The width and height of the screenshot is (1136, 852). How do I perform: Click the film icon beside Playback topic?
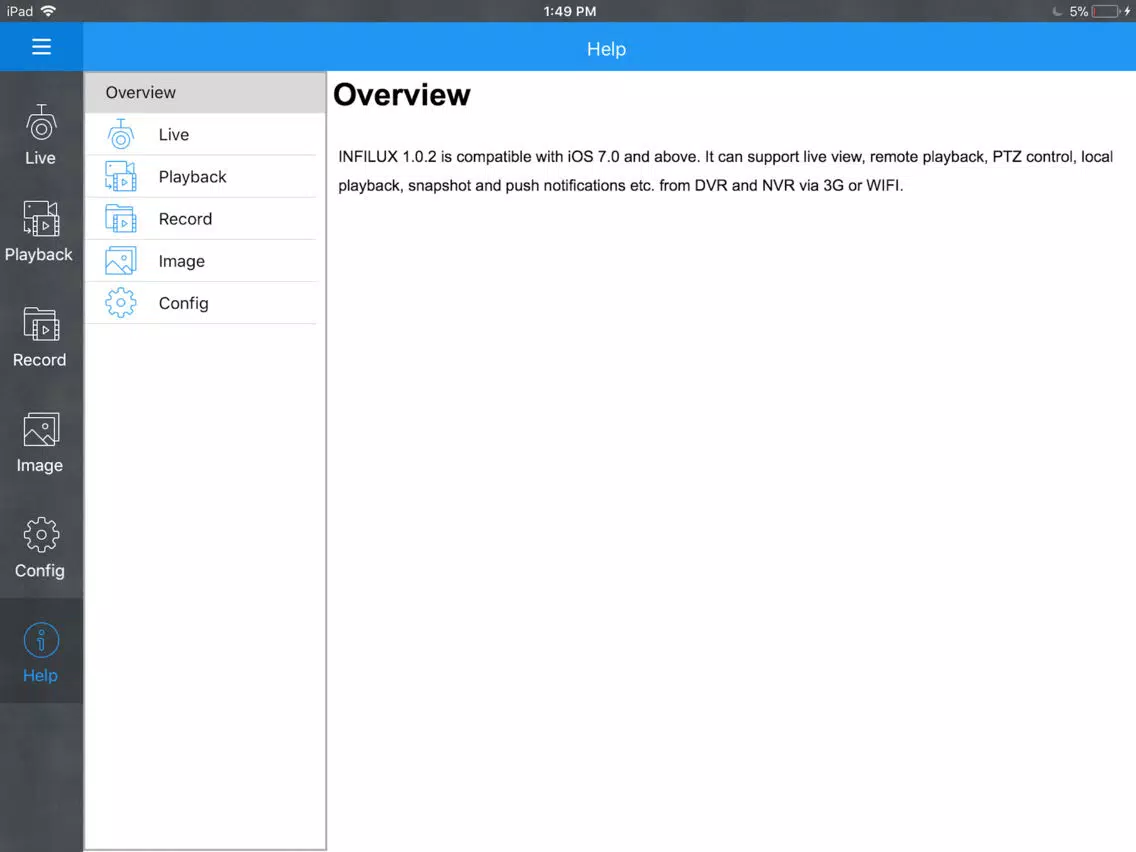pyautogui.click(x=120, y=176)
